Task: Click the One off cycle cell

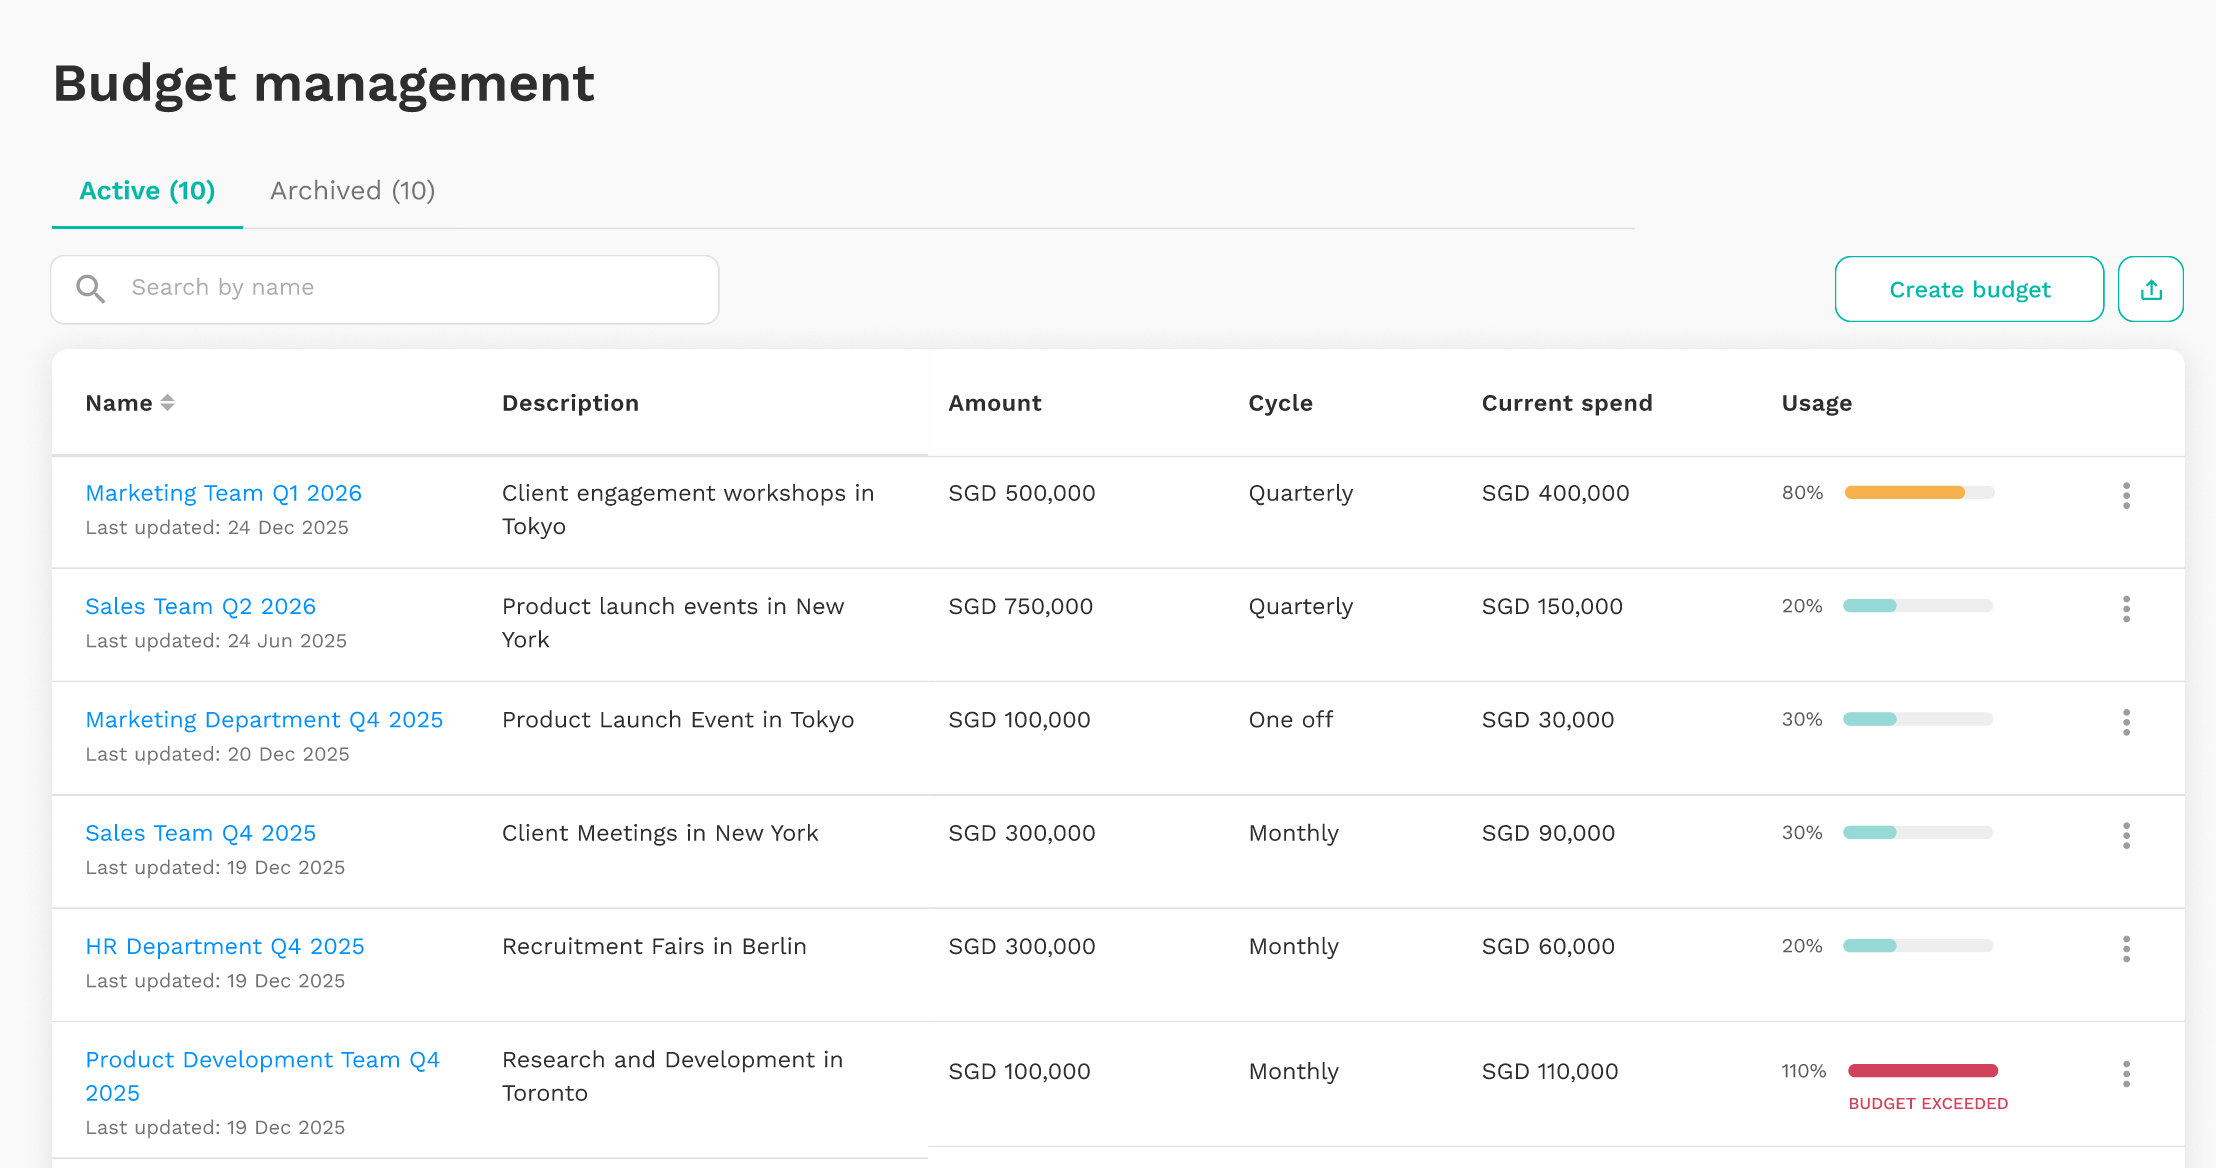Action: pyautogui.click(x=1291, y=720)
